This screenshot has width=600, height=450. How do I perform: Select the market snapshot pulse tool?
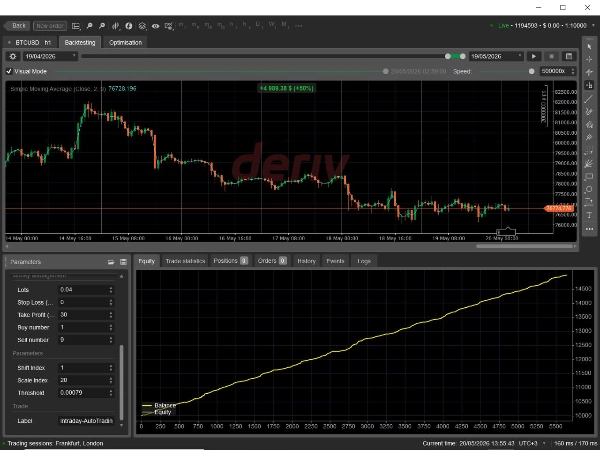click(589, 72)
